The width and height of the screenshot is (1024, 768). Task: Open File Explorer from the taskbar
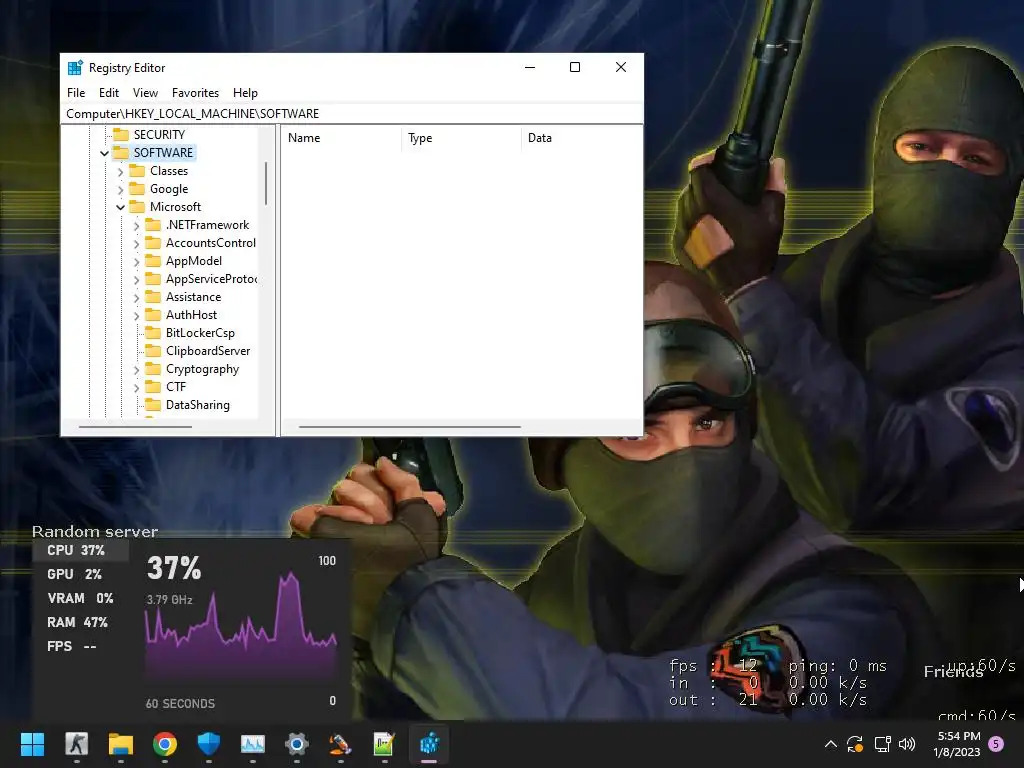pos(121,744)
